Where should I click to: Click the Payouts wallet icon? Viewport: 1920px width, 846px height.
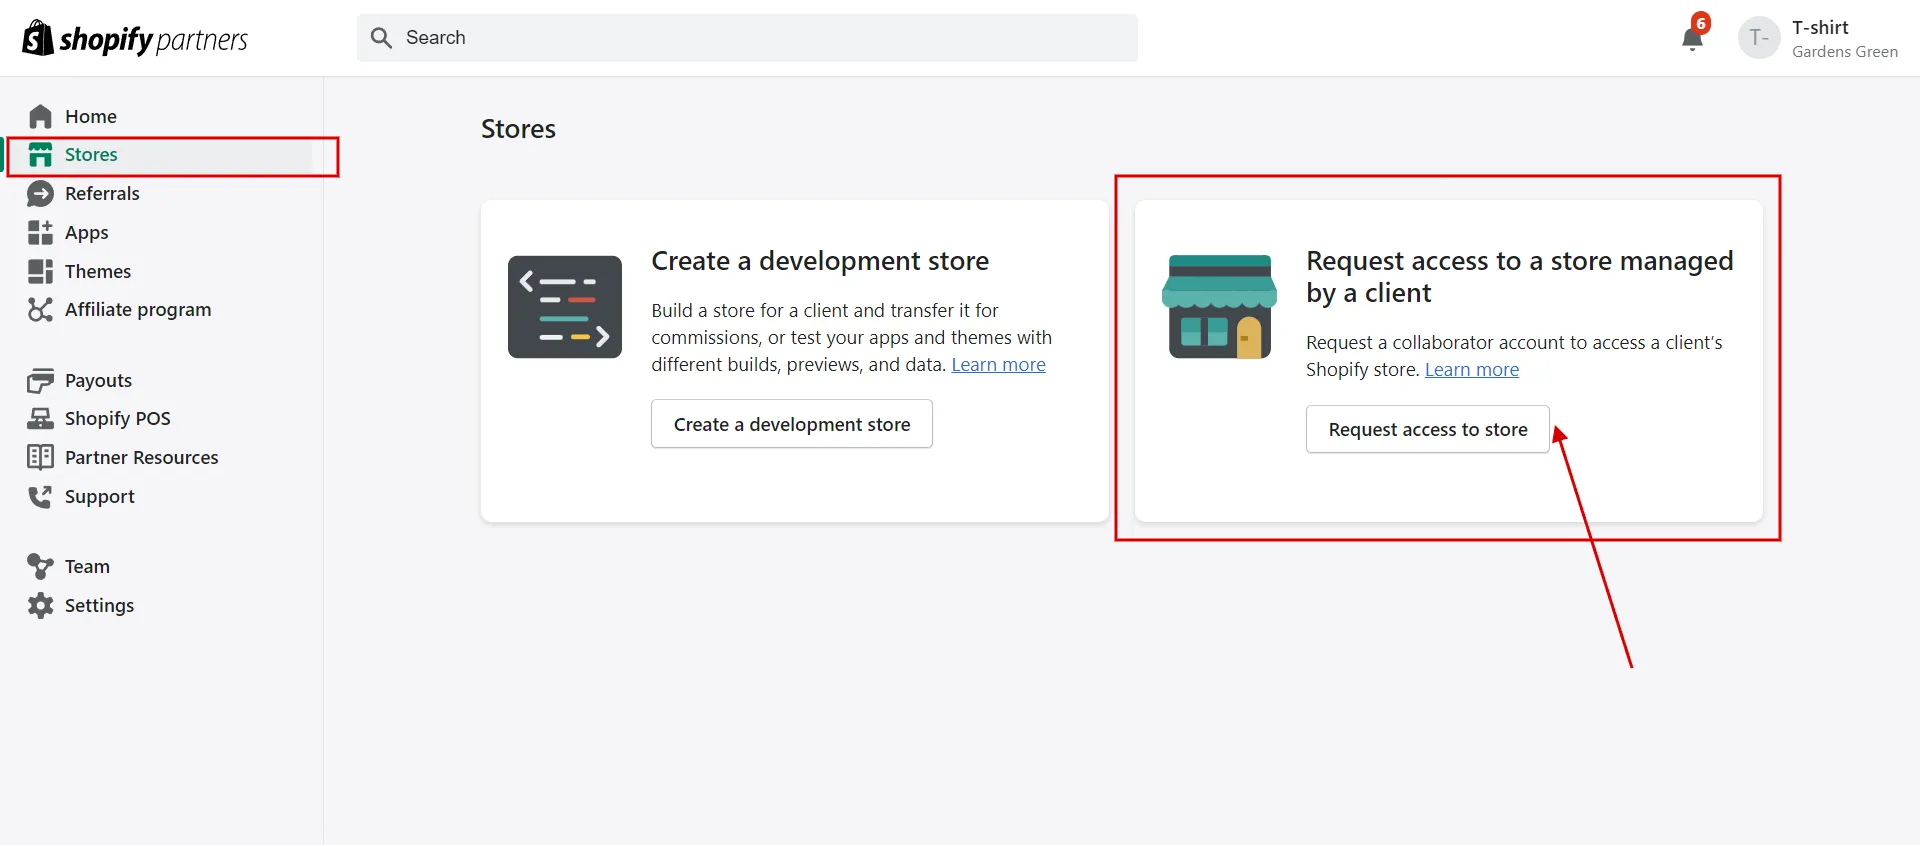click(x=40, y=381)
